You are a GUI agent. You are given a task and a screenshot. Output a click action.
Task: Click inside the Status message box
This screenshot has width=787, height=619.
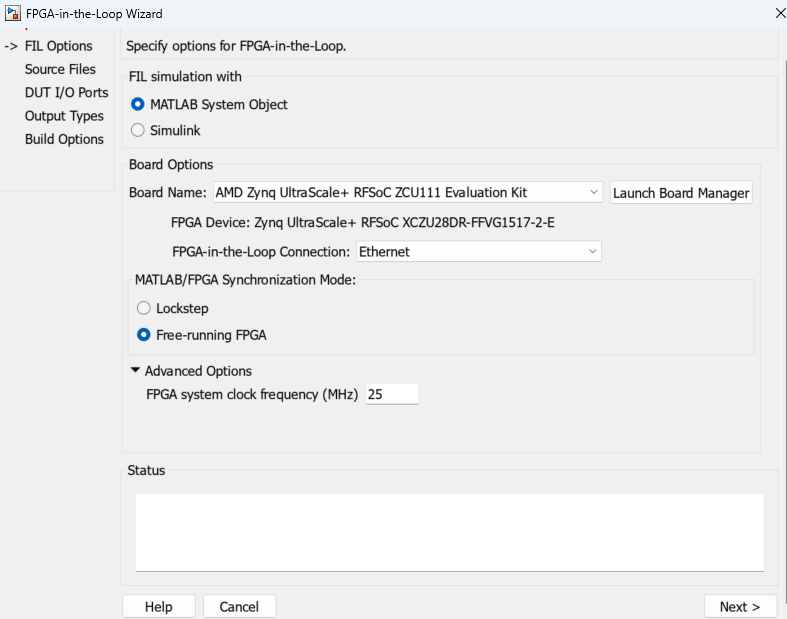click(449, 531)
